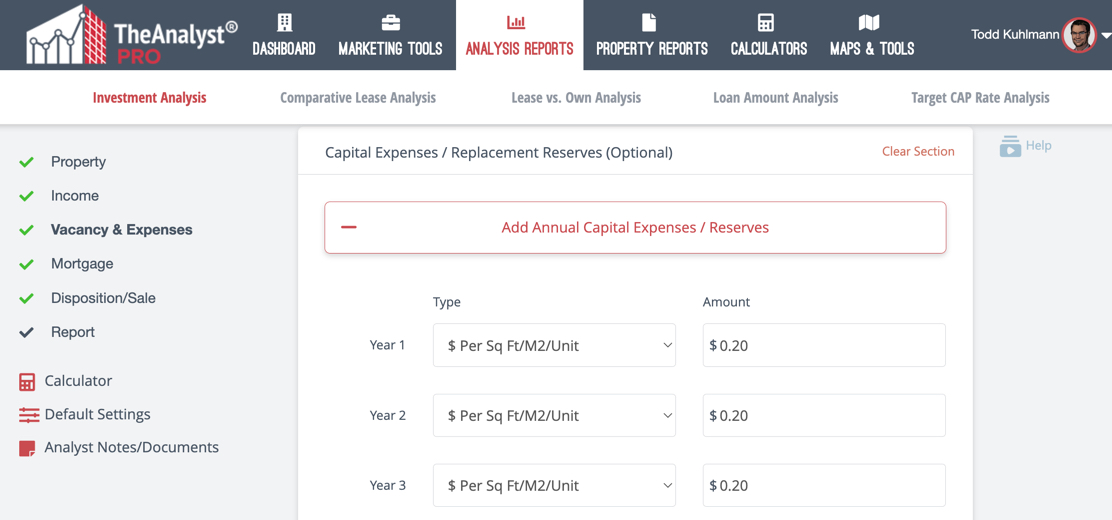Click the Year 3 Amount field

click(824, 486)
